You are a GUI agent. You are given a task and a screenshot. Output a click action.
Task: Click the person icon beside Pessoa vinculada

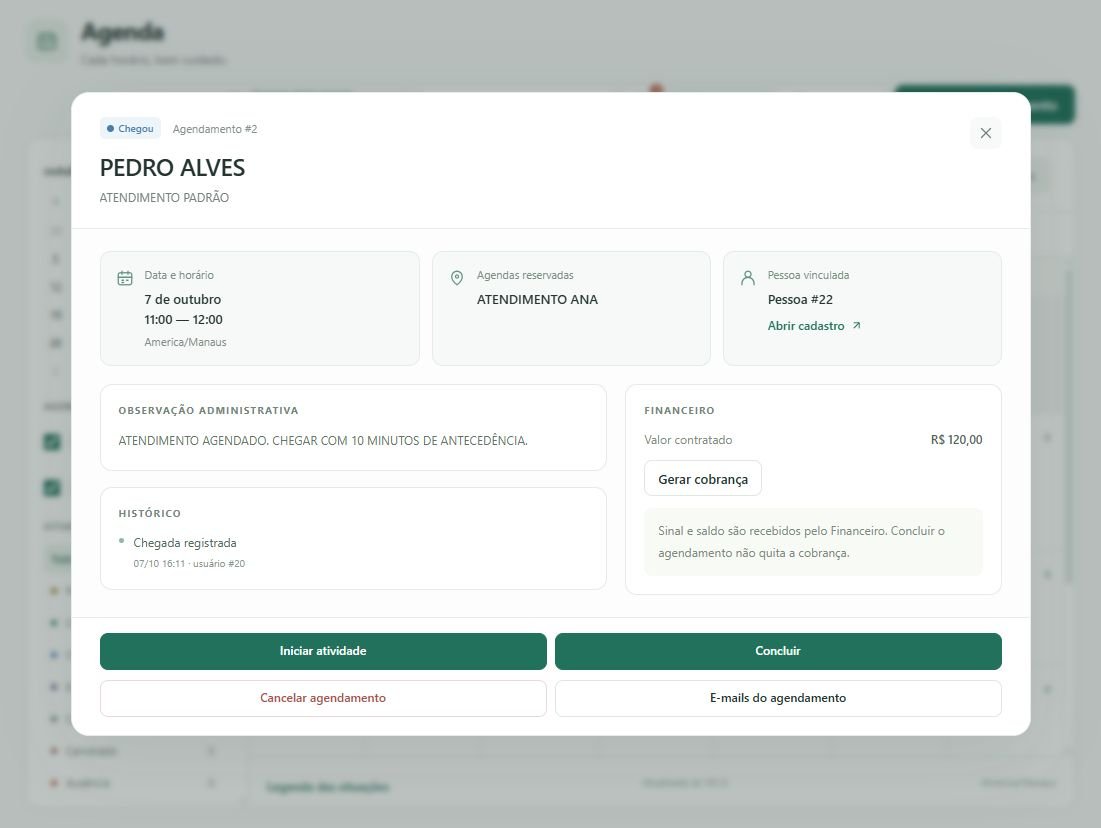pos(748,278)
